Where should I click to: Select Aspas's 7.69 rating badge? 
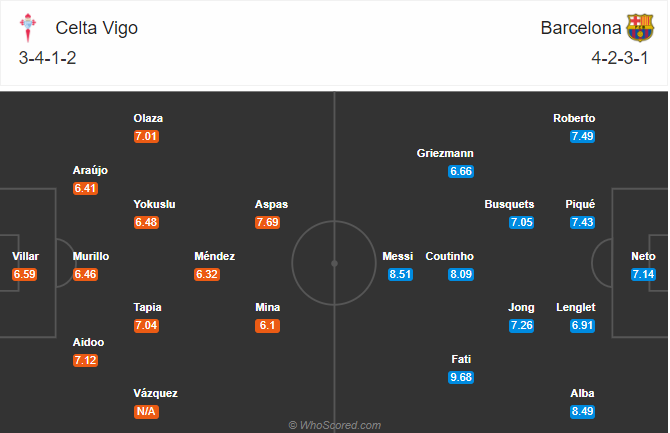[x=267, y=222]
